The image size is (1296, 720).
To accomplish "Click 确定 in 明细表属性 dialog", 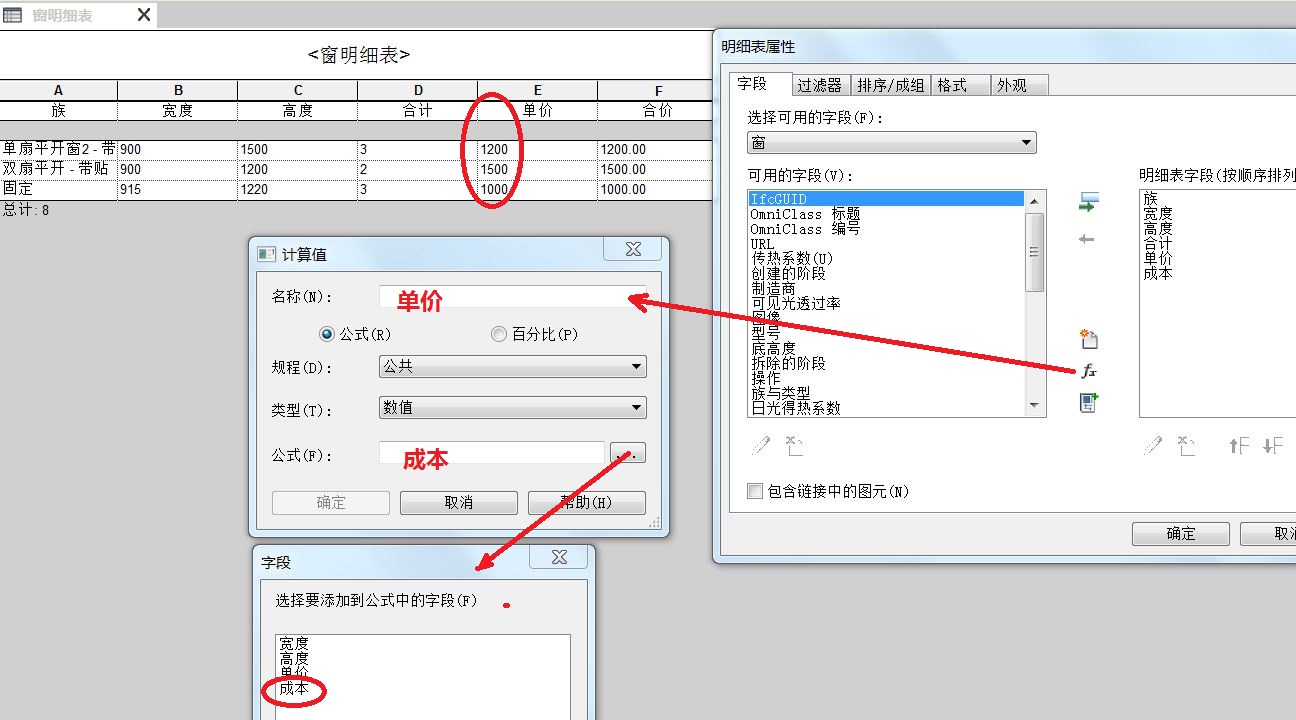I will pos(1181,534).
